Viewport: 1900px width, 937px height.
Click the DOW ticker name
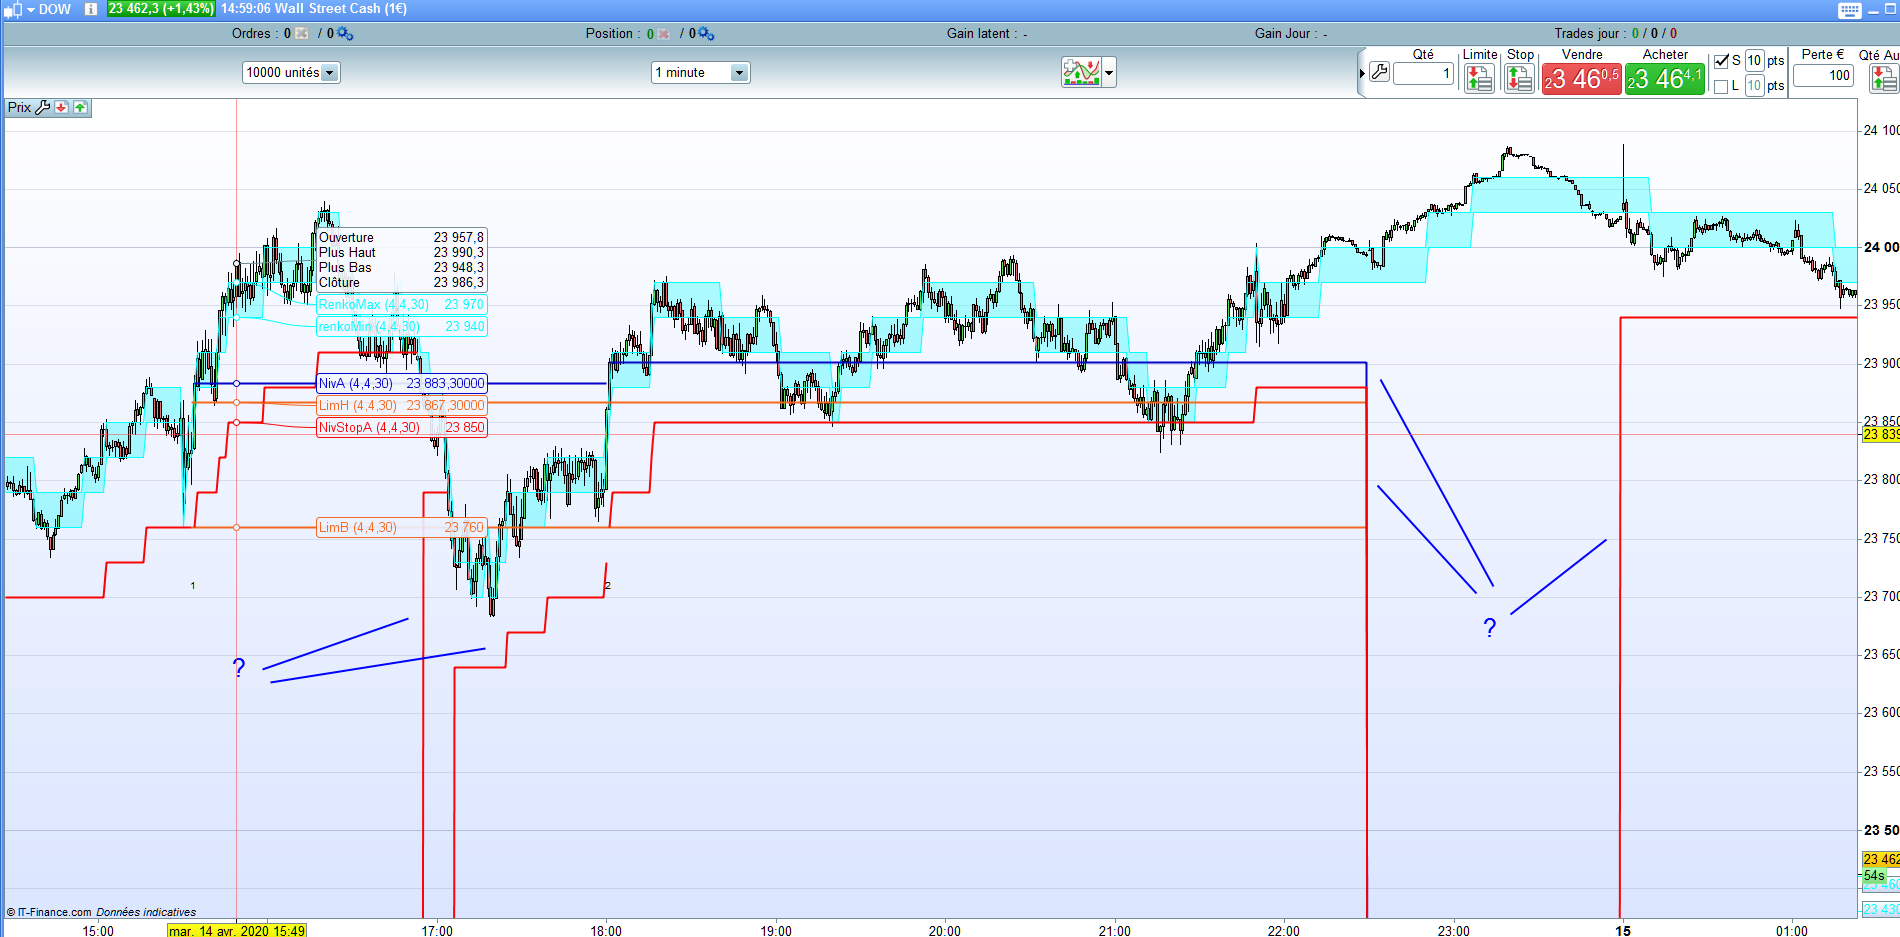click(55, 9)
